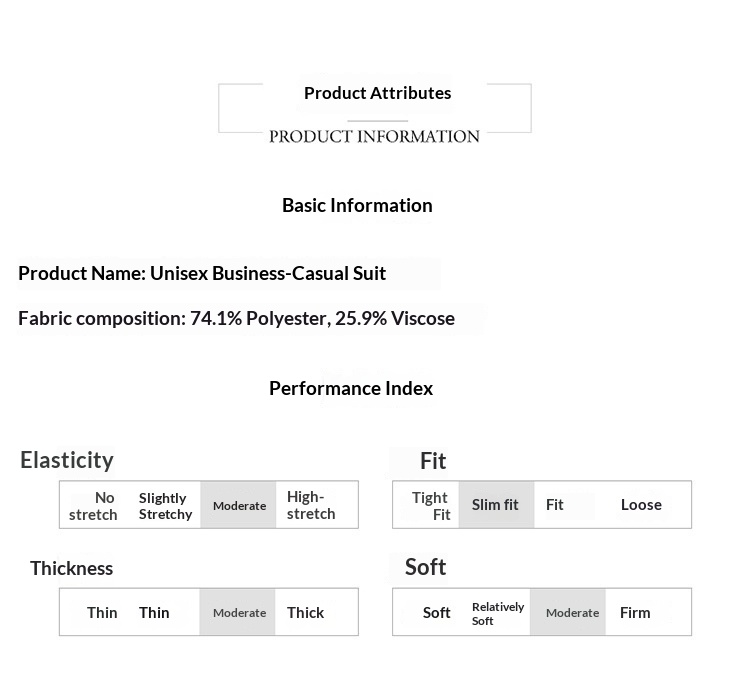Select the "Thick" thickness option
The width and height of the screenshot is (750, 675).
305,613
